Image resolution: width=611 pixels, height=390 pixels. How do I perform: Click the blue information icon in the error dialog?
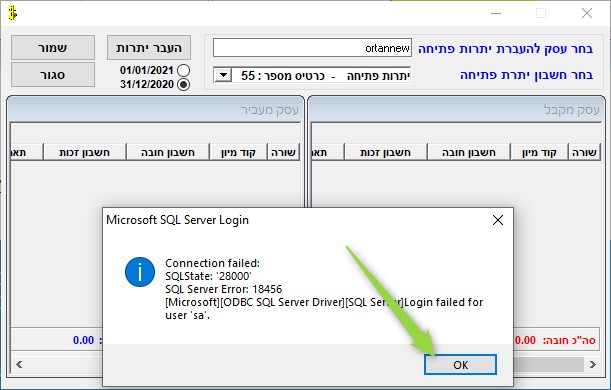click(x=140, y=272)
